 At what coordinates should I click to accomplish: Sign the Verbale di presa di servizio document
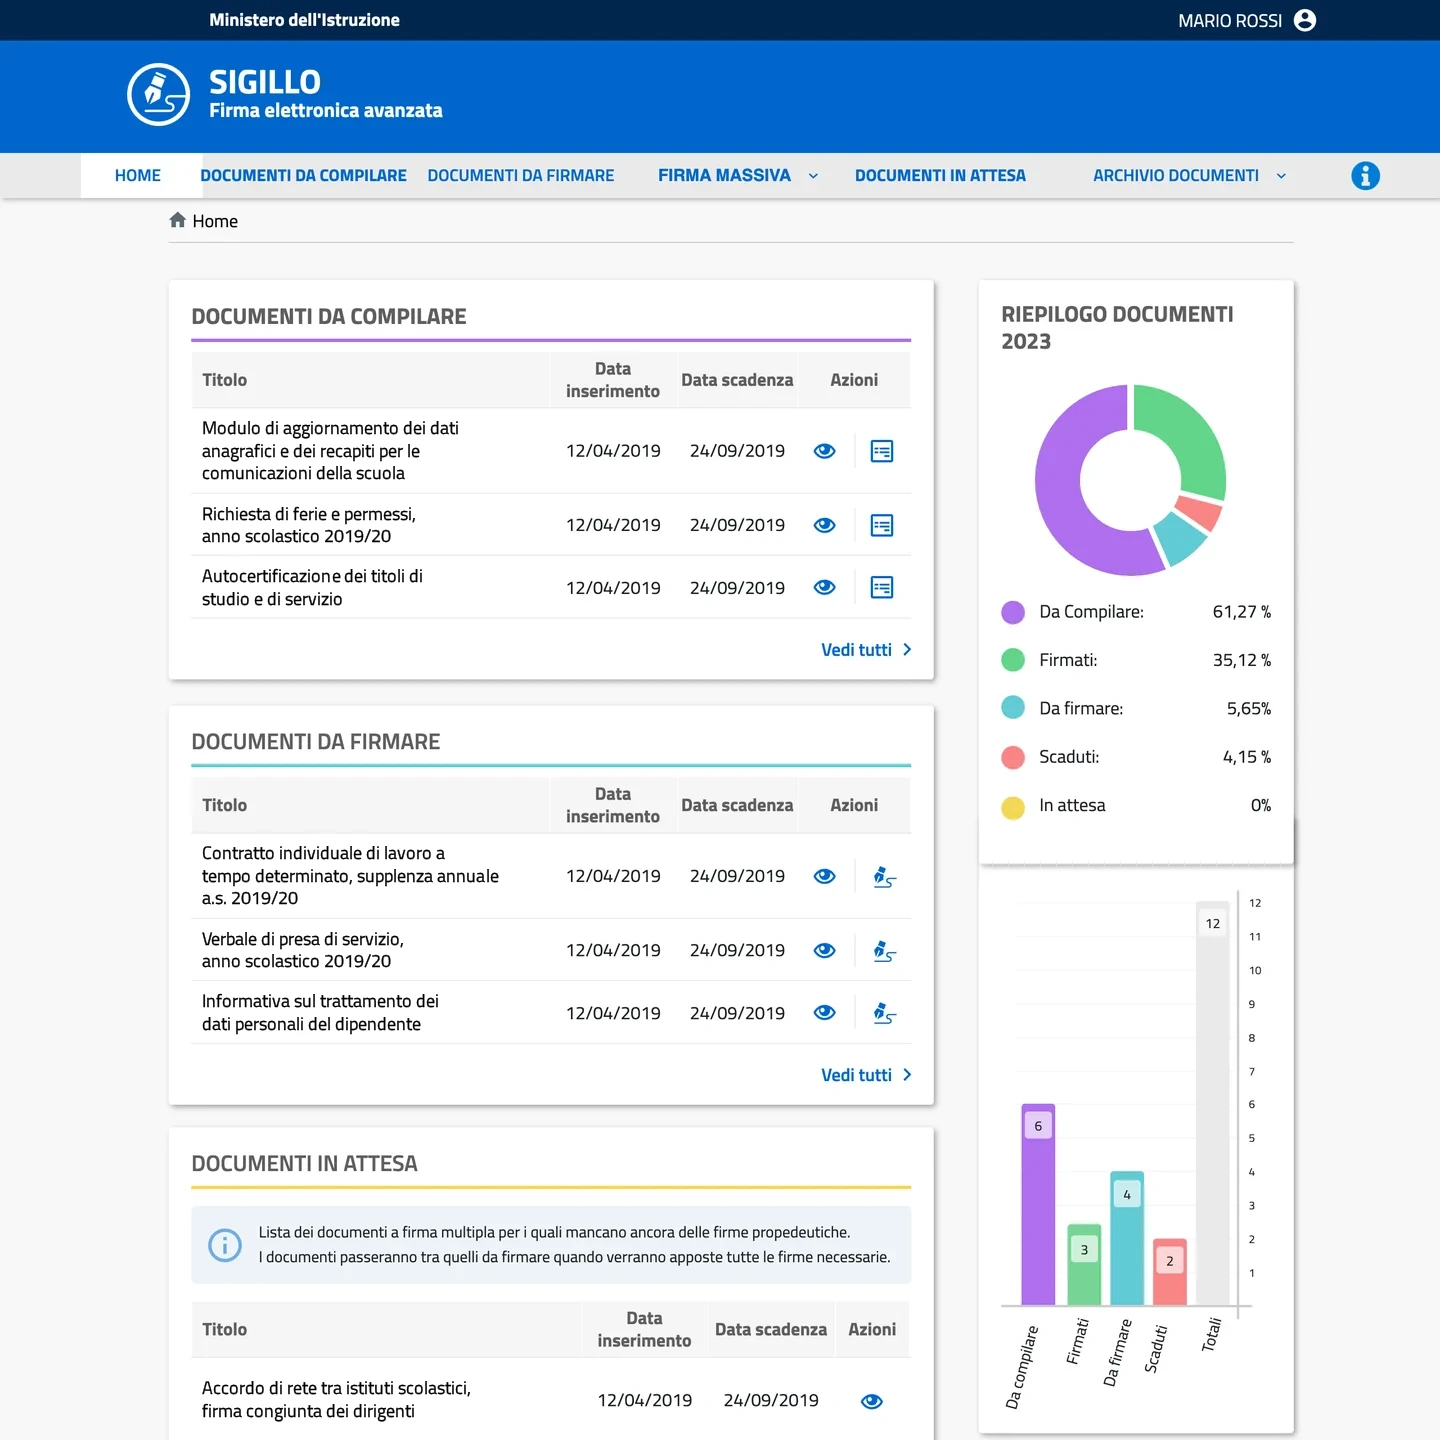click(884, 951)
